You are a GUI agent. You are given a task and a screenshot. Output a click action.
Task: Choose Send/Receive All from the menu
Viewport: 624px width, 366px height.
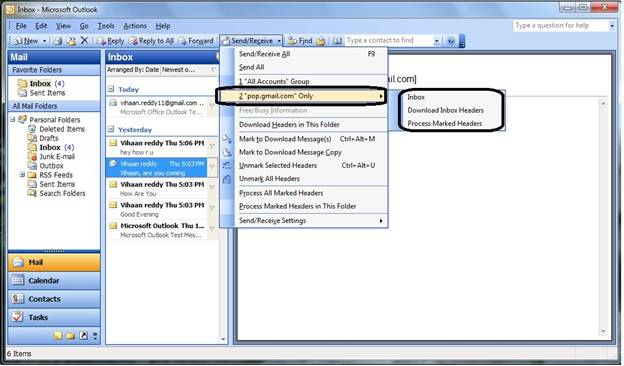pyautogui.click(x=304, y=54)
